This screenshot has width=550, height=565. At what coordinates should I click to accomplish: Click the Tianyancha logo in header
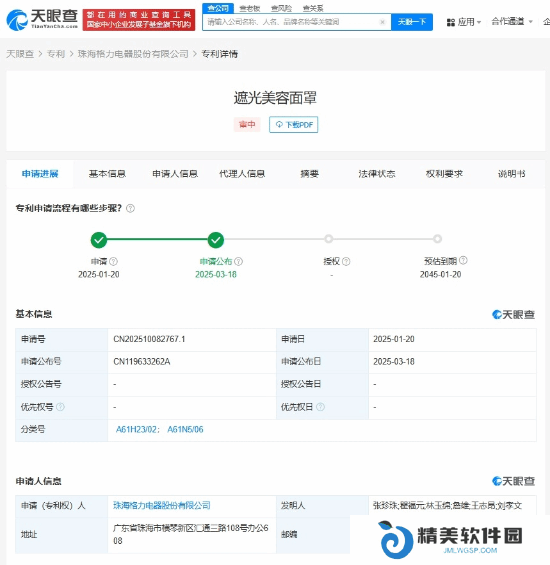pos(42,19)
